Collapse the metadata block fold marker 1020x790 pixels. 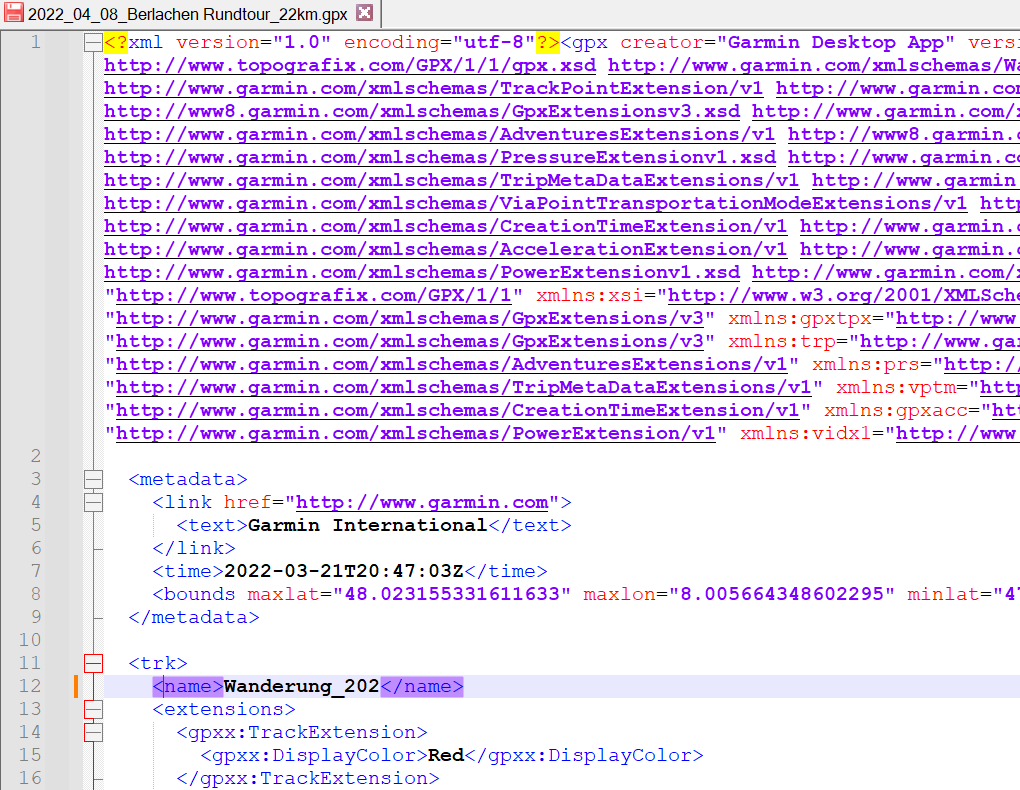pos(93,479)
